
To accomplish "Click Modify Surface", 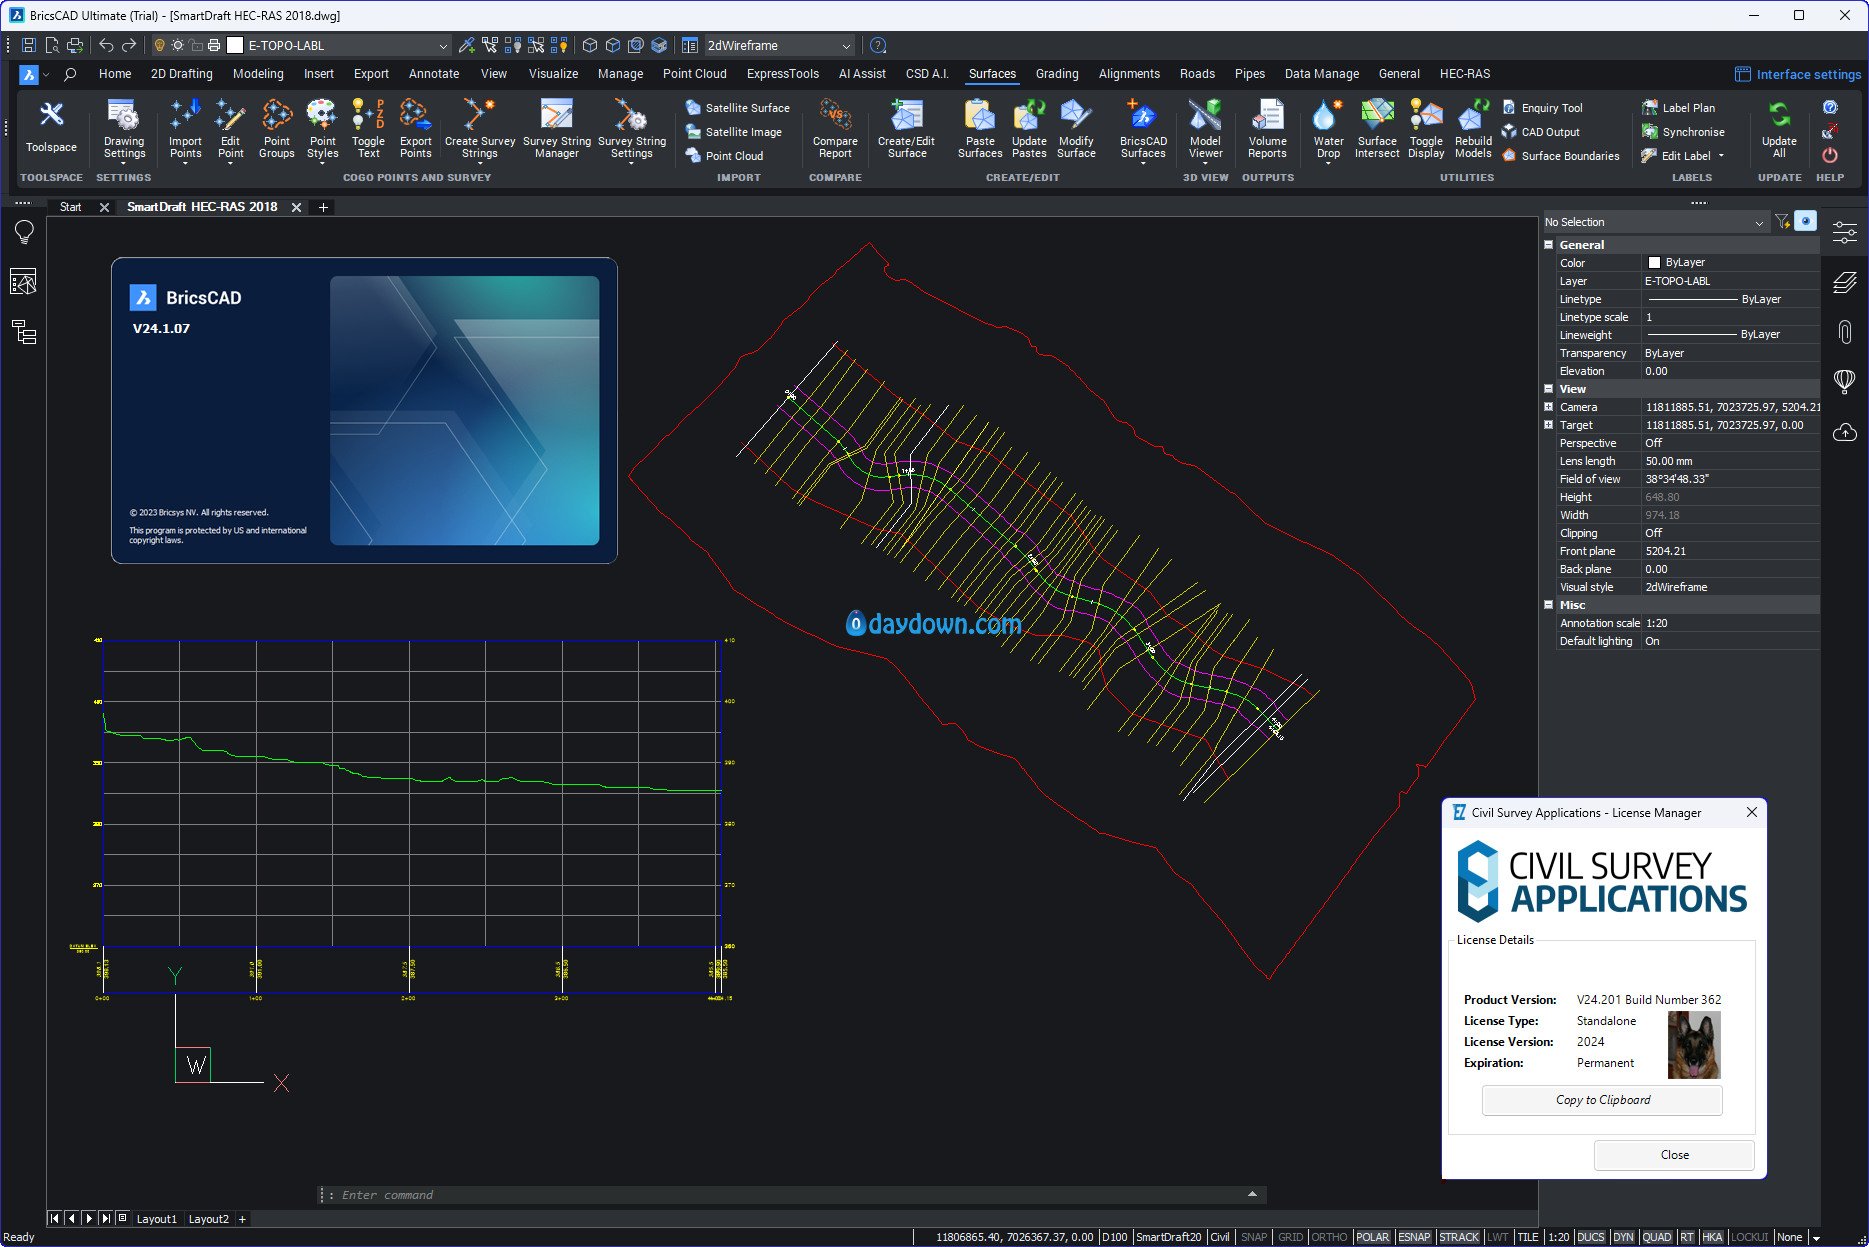I will click(x=1076, y=129).
